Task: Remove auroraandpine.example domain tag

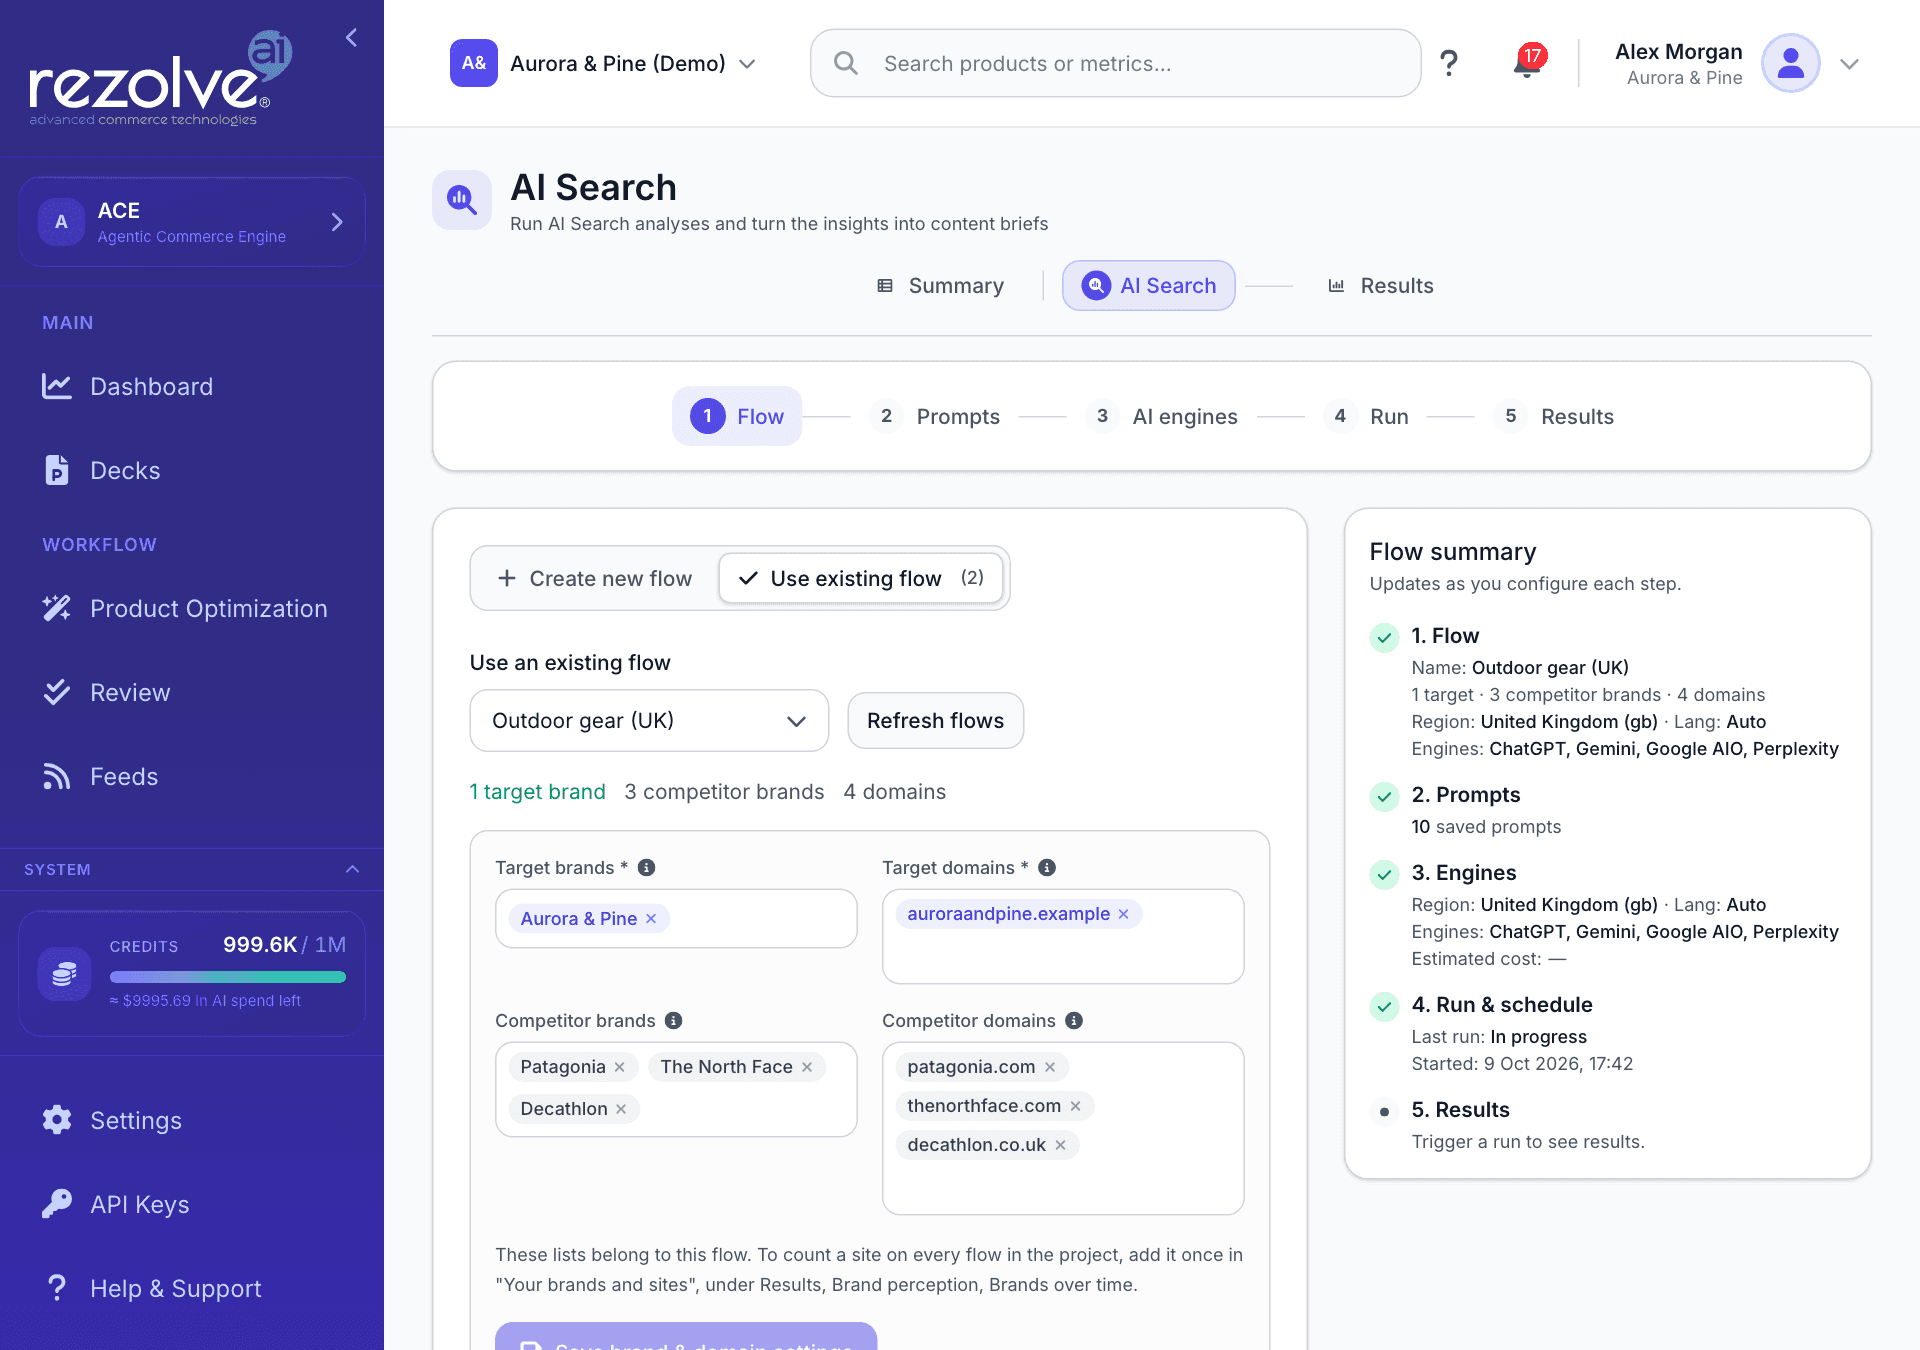Action: pos(1123,914)
